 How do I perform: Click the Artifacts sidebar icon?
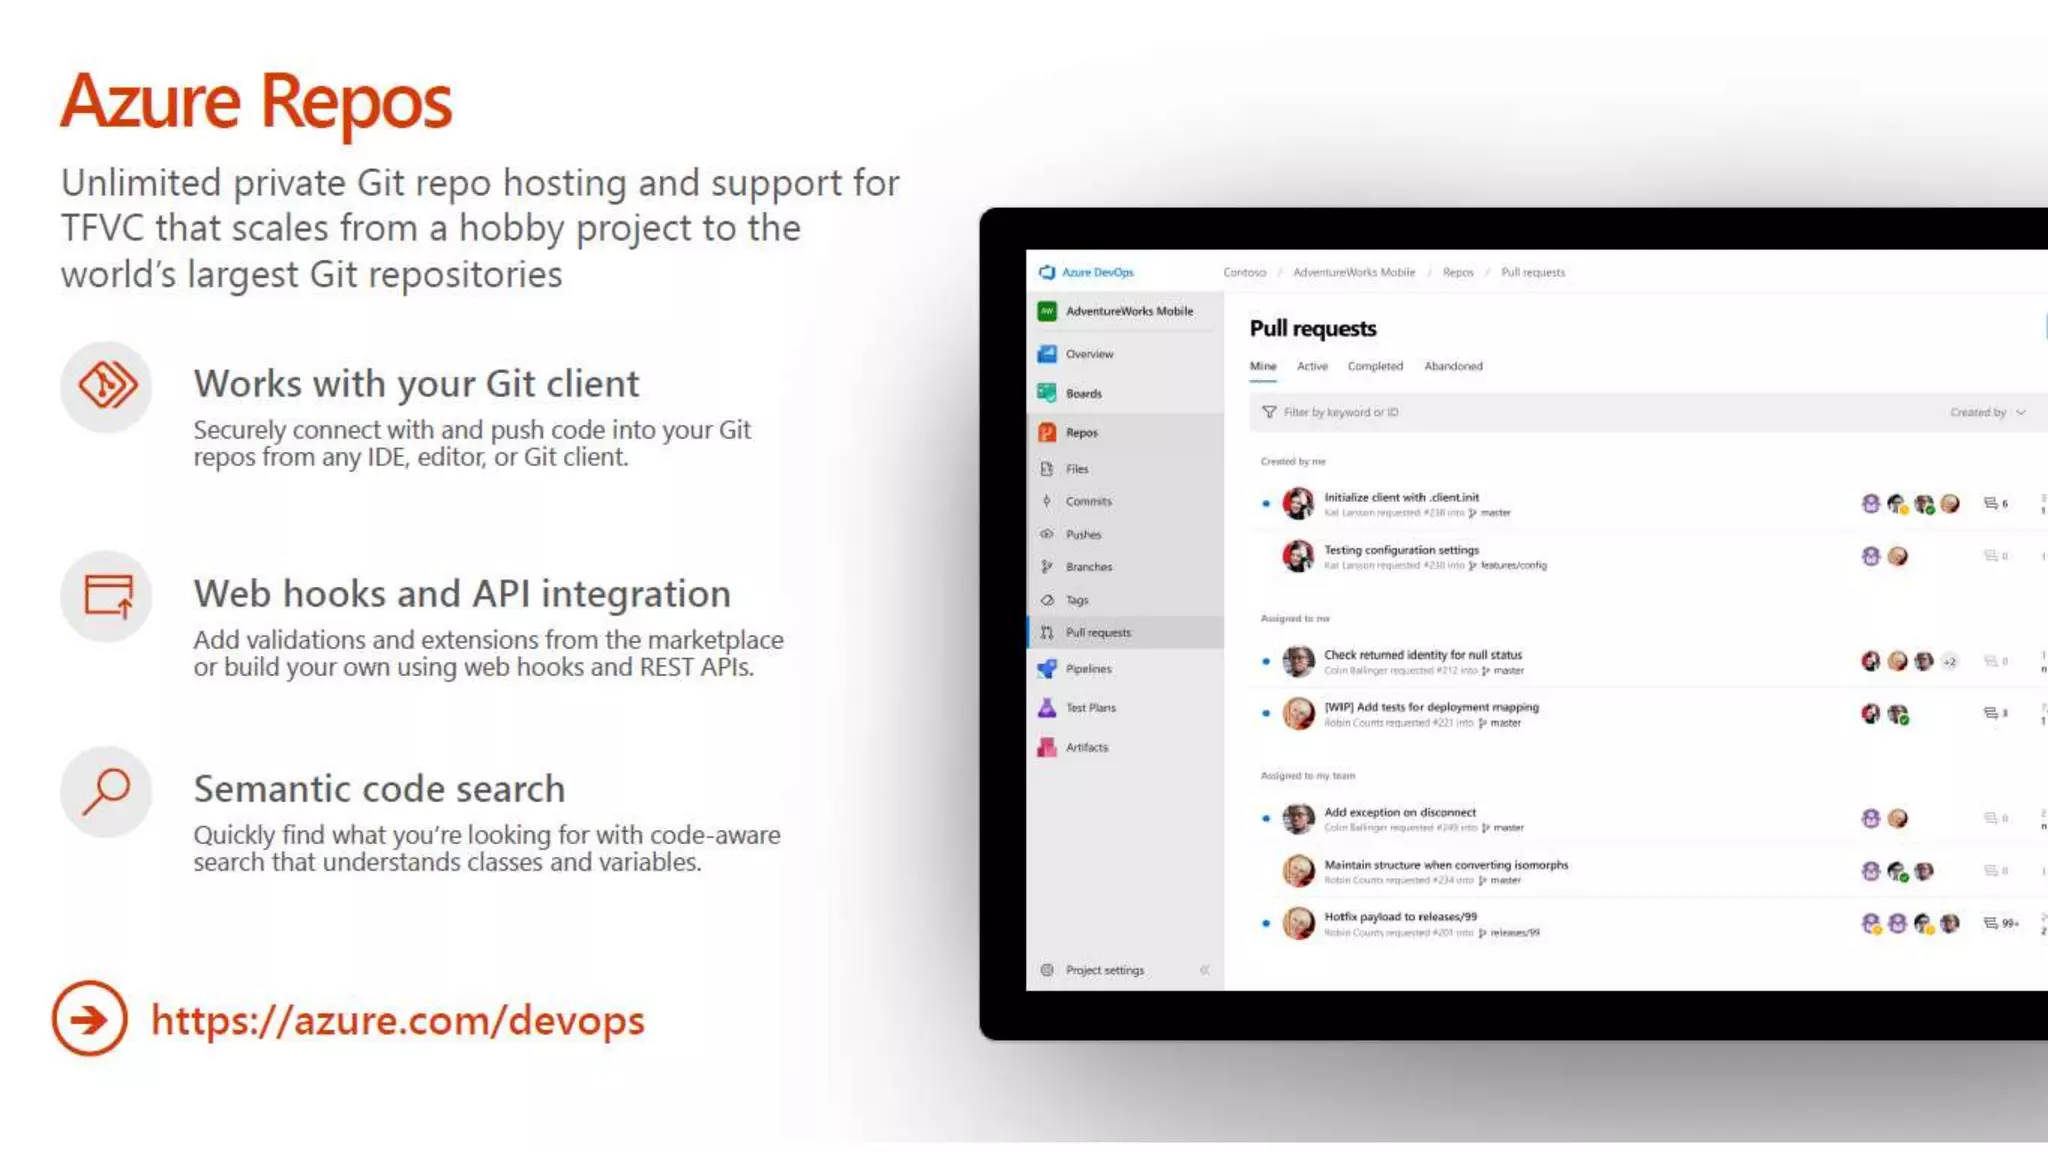click(1047, 747)
